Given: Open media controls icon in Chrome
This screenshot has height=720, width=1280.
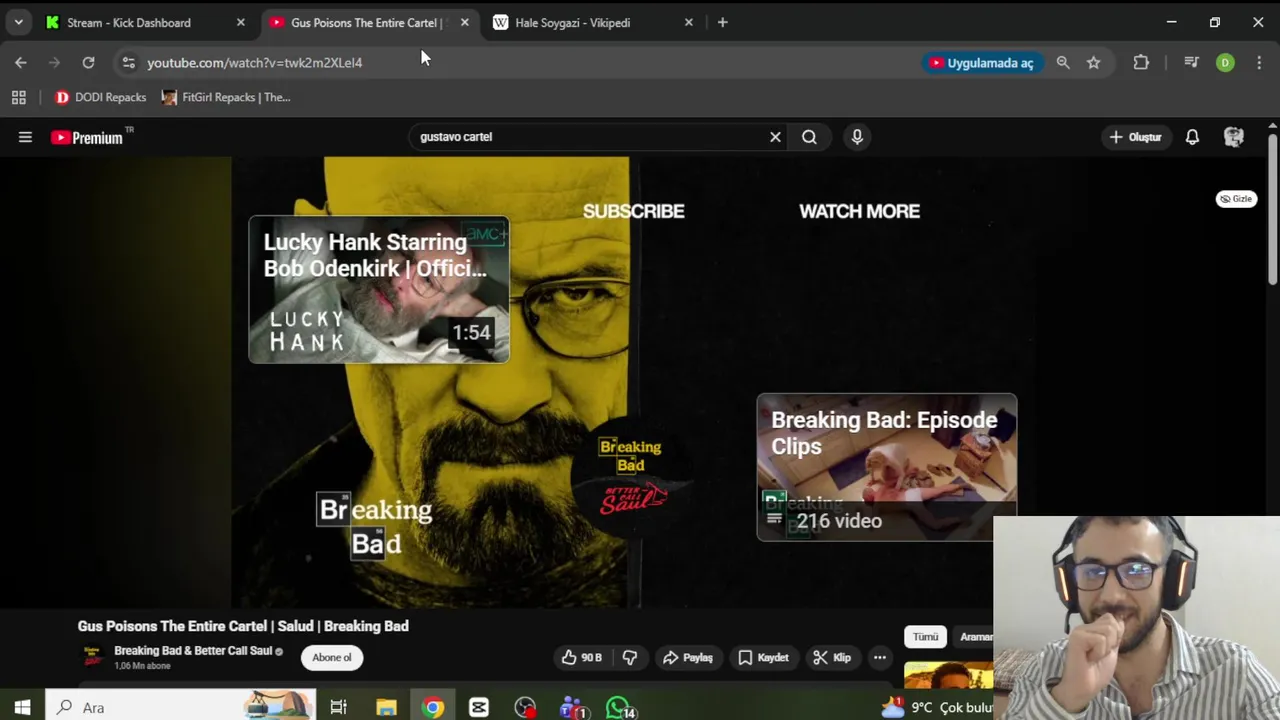Looking at the screenshot, I should click(1191, 62).
